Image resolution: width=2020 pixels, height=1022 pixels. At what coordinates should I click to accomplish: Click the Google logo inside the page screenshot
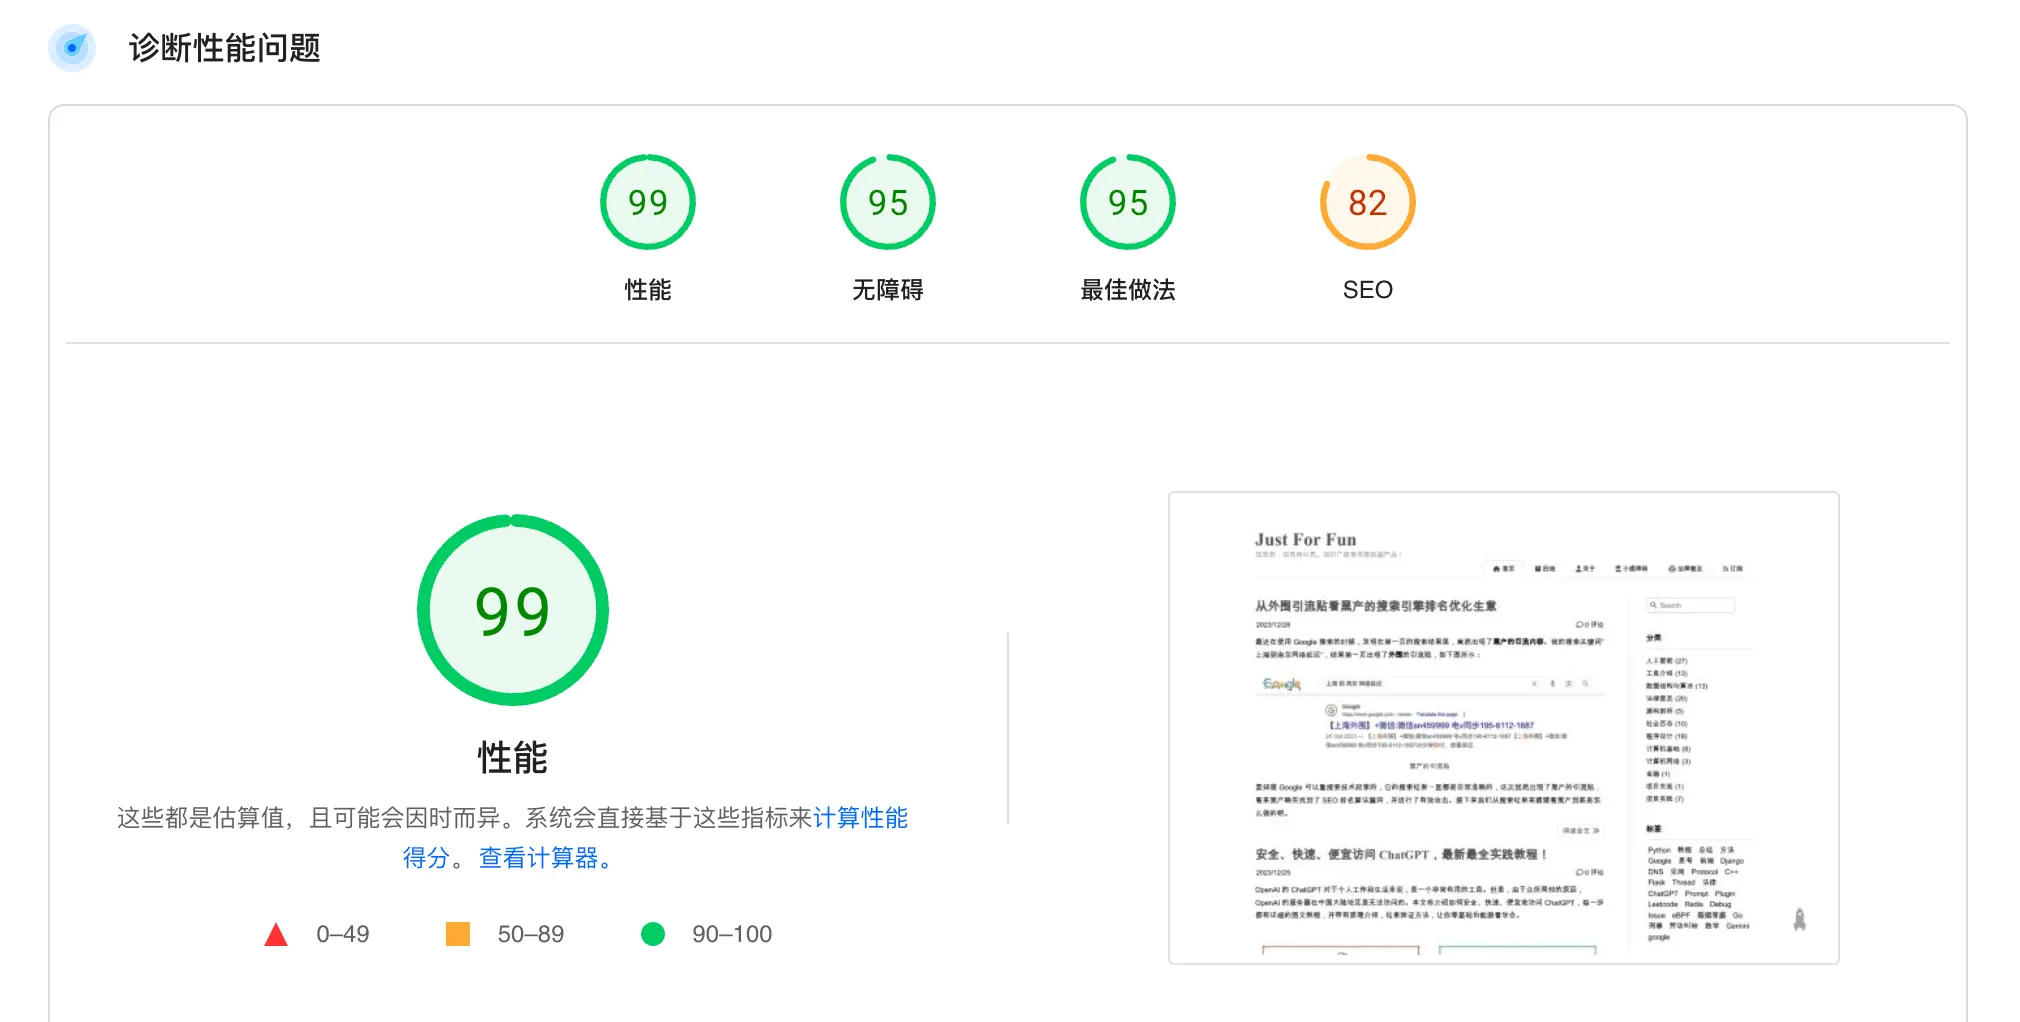[x=1282, y=684]
